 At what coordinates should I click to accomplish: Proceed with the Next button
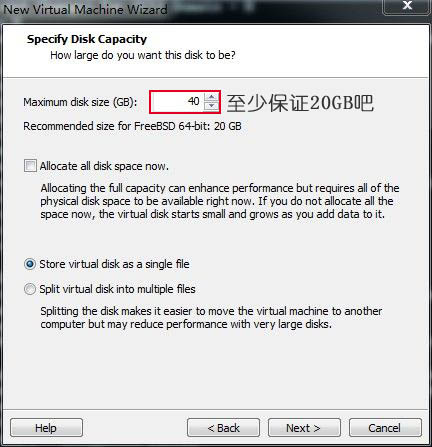coord(304,428)
